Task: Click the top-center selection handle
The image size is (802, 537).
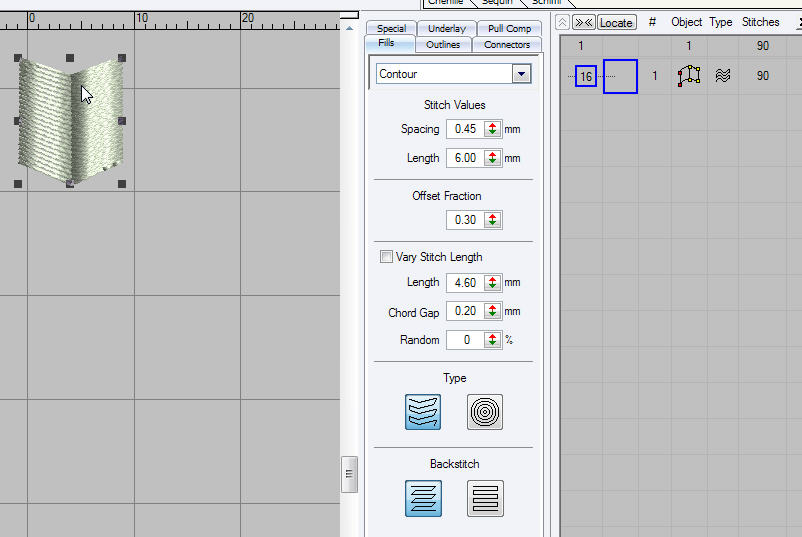Action: pos(70,58)
